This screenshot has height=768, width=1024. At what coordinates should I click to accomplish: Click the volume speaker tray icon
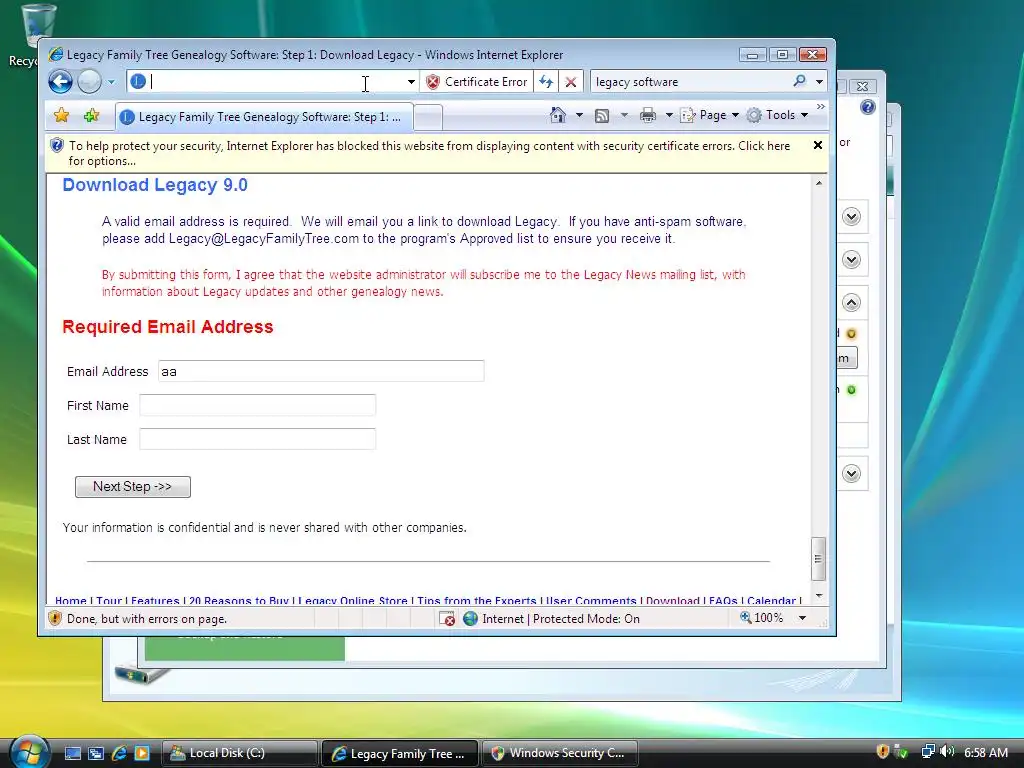(946, 752)
